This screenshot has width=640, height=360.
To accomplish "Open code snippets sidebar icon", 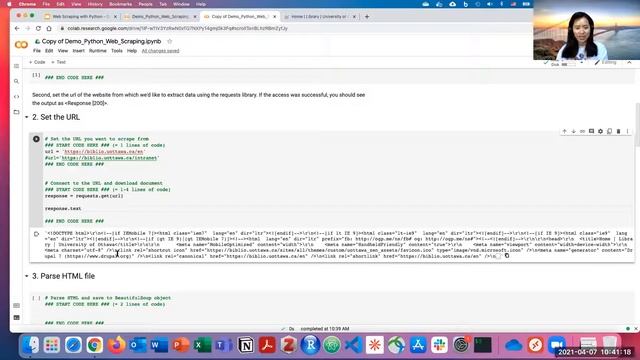I will 16,97.
